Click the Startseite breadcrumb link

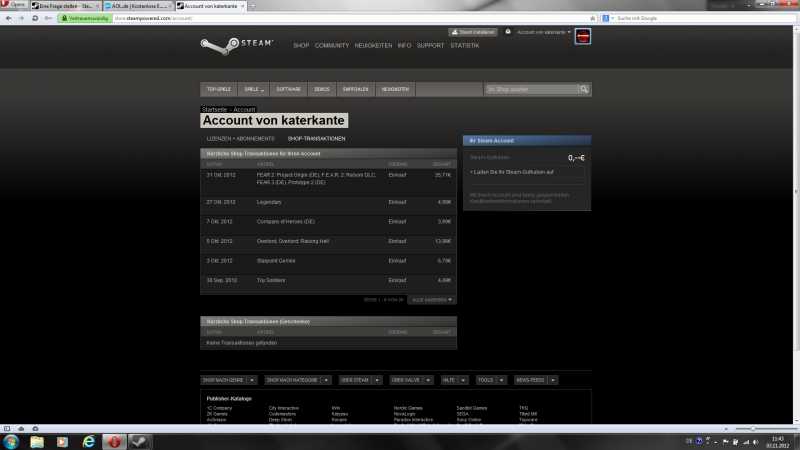coord(214,110)
